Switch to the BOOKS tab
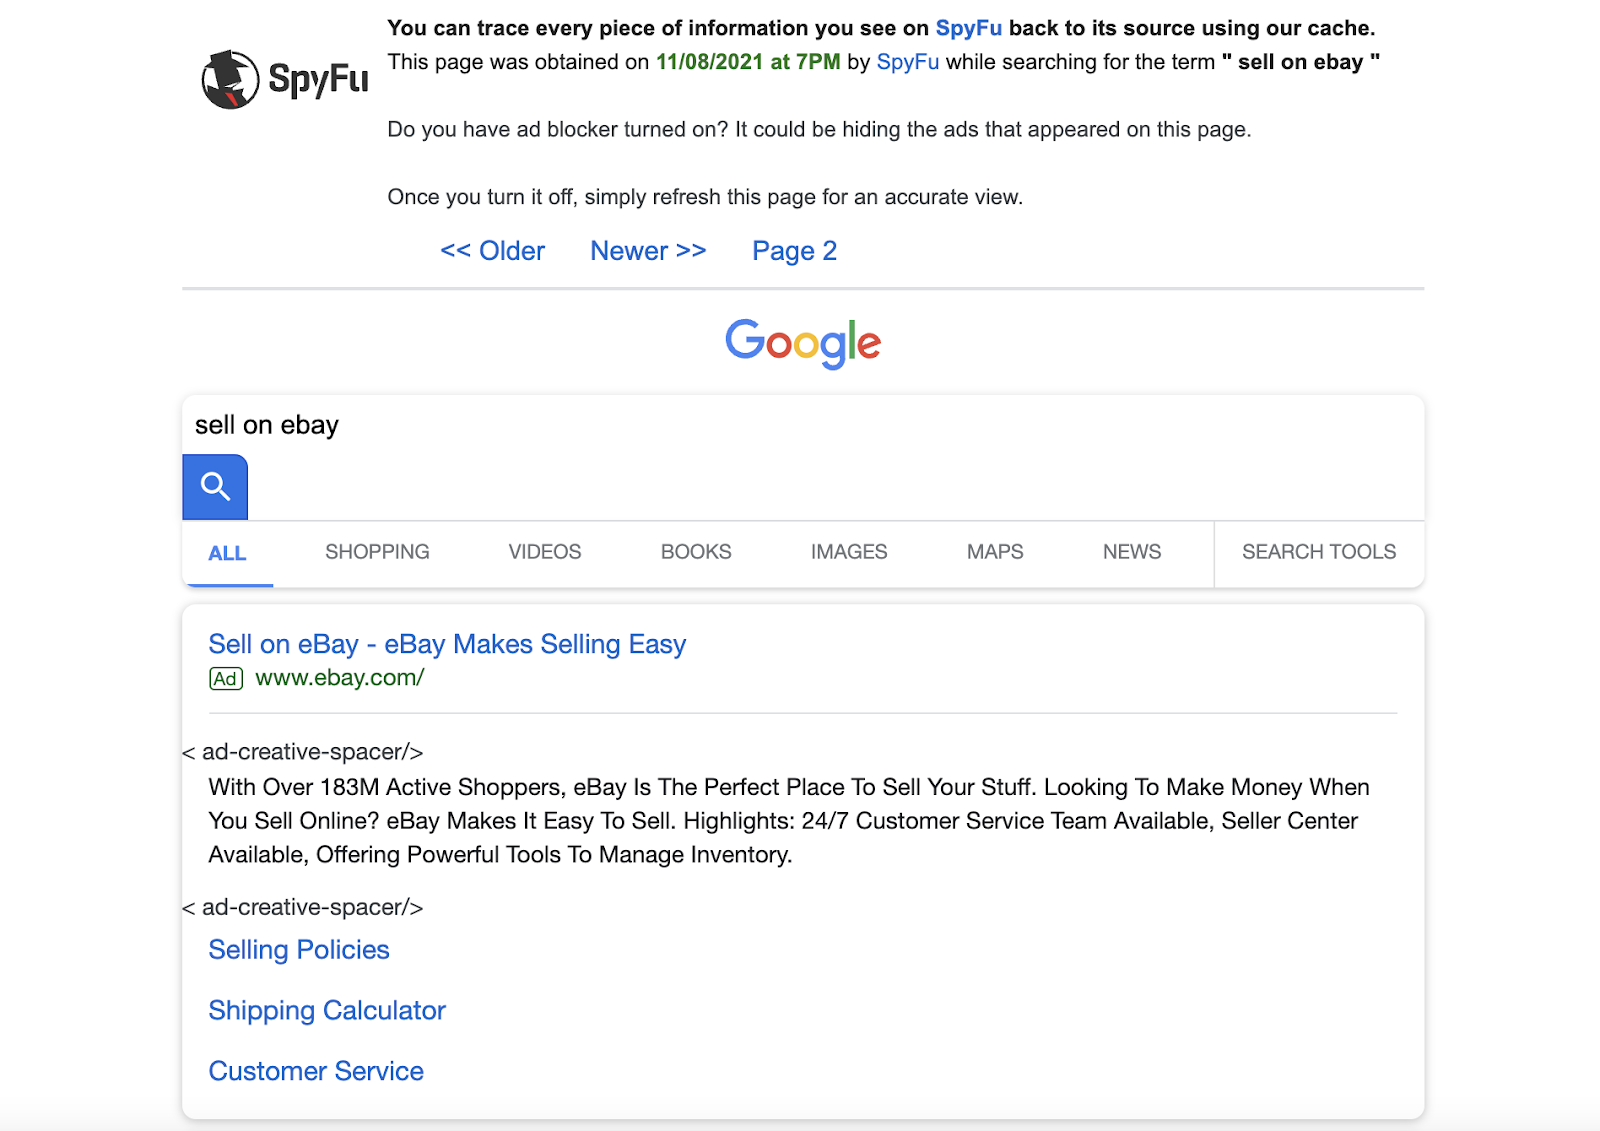 696,552
